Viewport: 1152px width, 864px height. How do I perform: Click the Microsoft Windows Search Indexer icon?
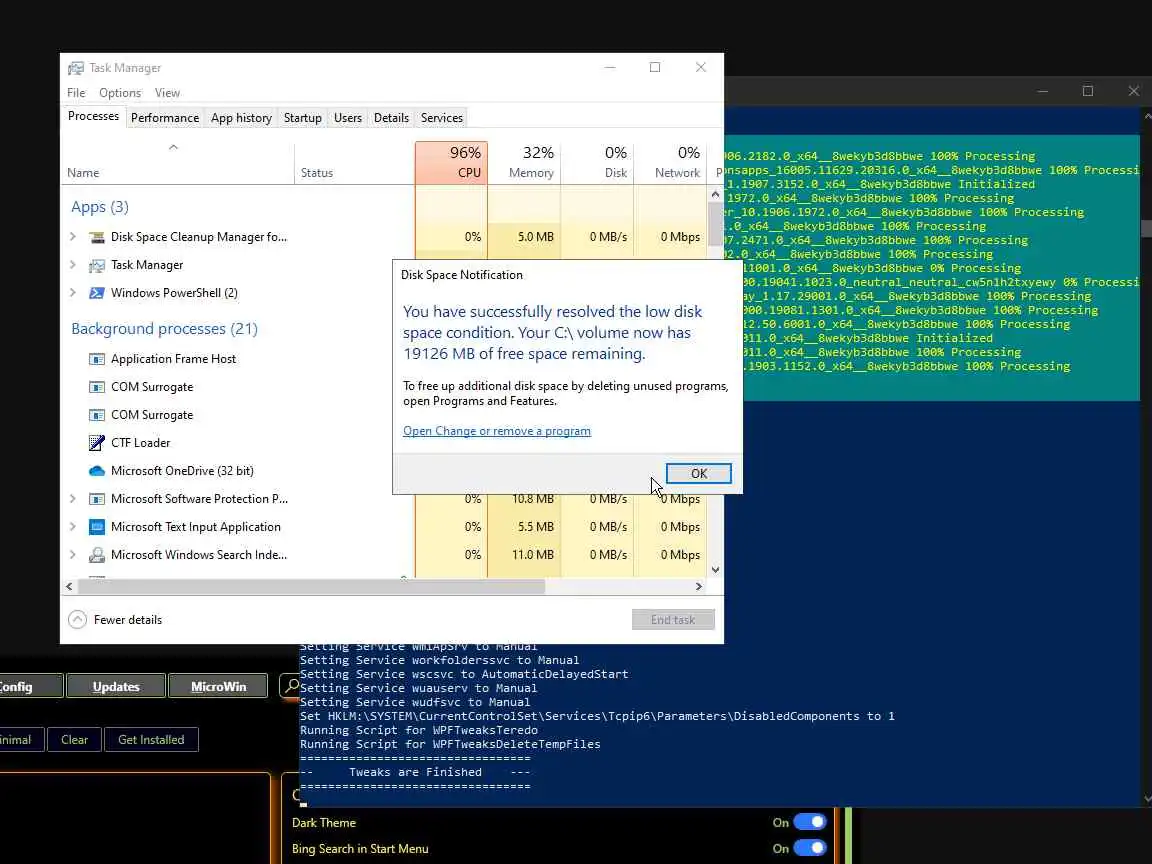pyautogui.click(x=96, y=555)
